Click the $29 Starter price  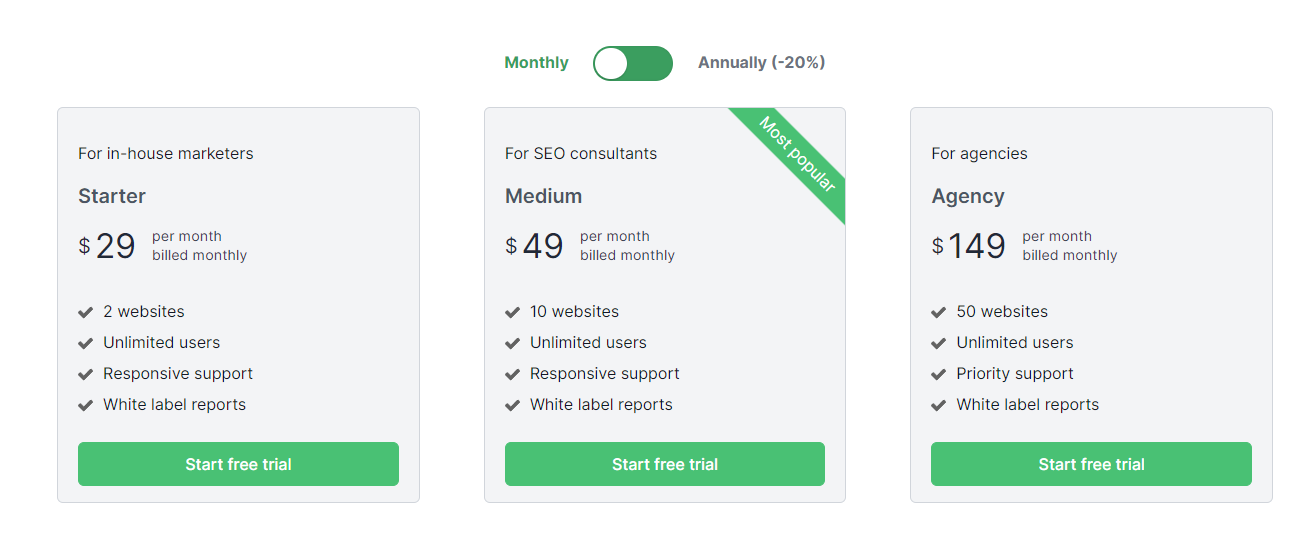[107, 246]
